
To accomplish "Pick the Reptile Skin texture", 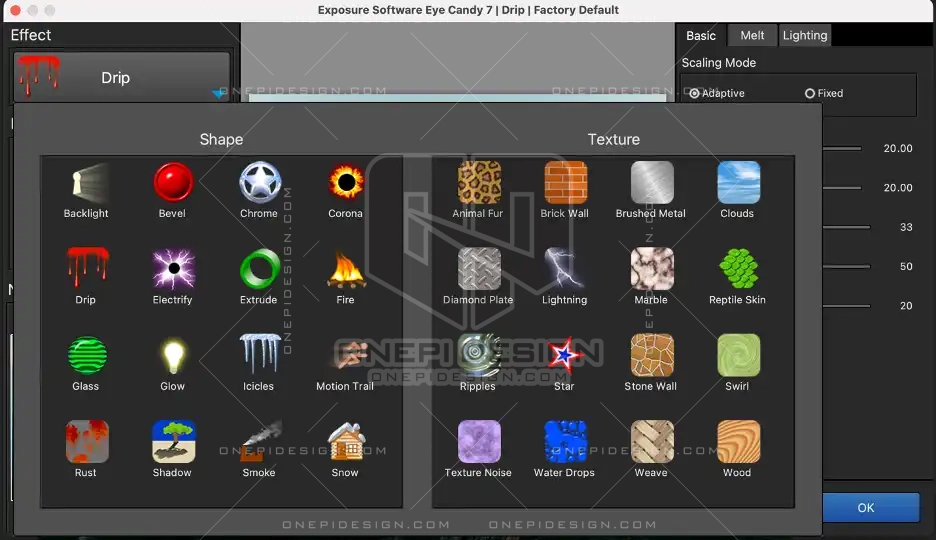I will pos(738,270).
